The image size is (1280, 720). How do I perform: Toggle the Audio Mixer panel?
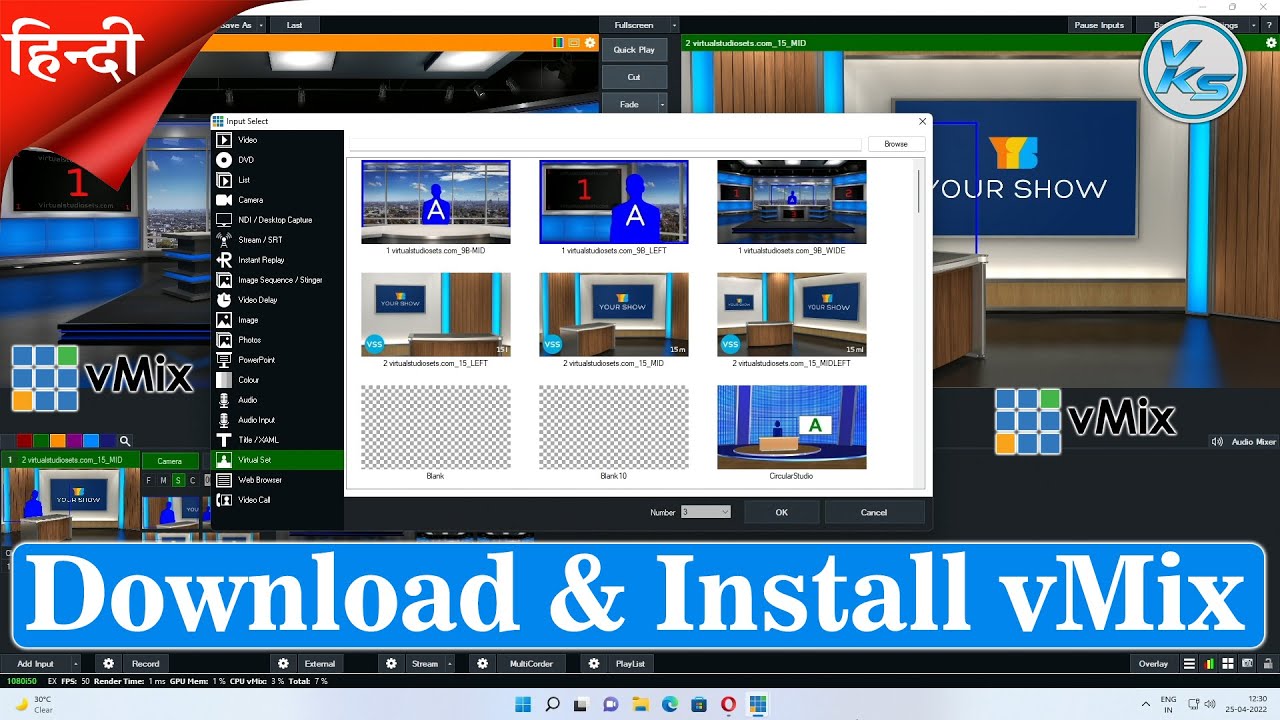click(x=1243, y=441)
